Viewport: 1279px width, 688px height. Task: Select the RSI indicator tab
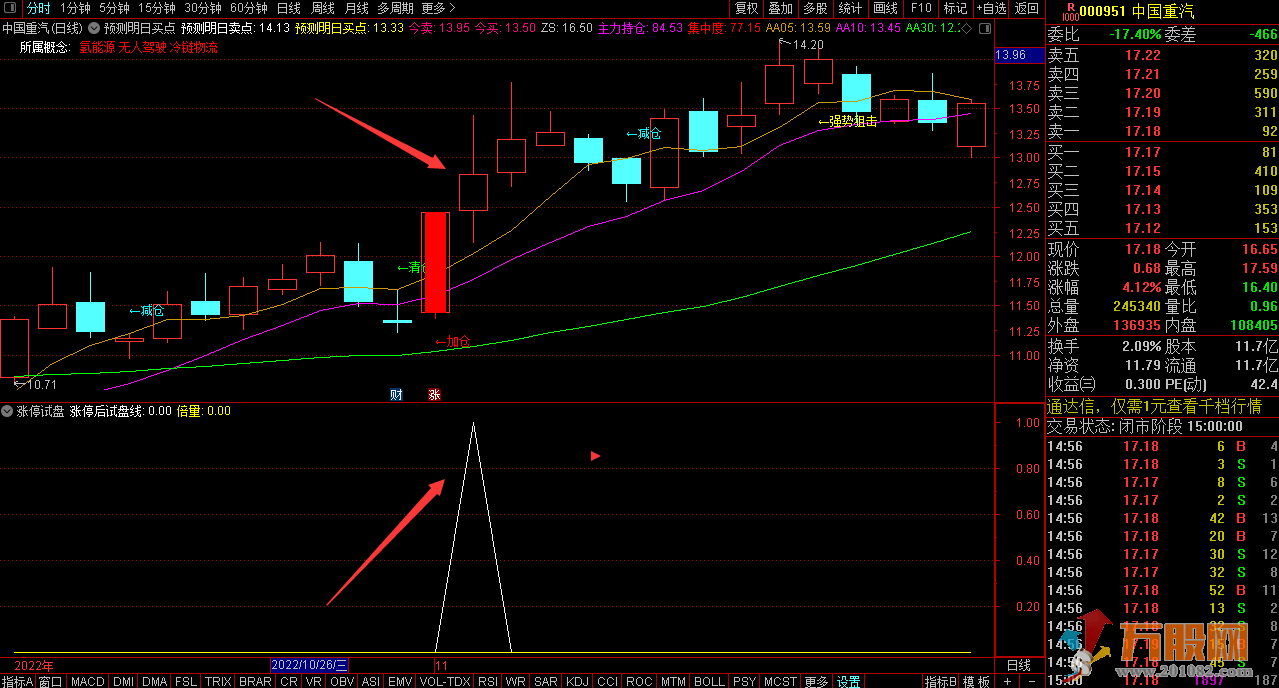488,681
